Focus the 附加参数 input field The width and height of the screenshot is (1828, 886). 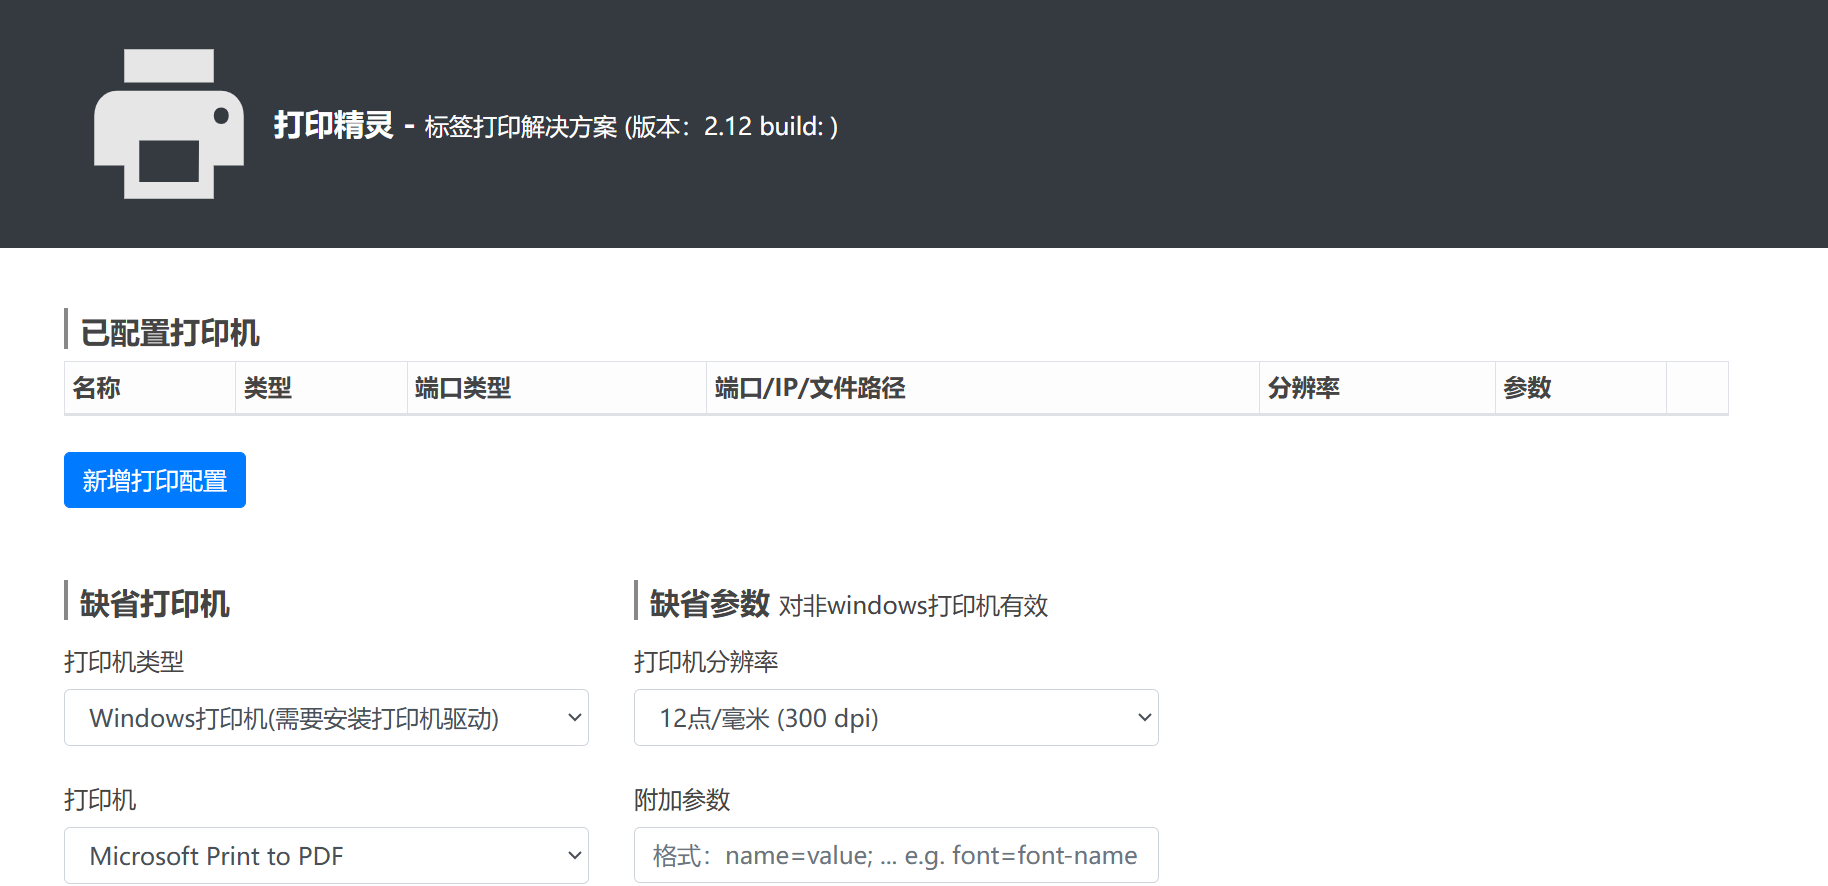[x=896, y=856]
